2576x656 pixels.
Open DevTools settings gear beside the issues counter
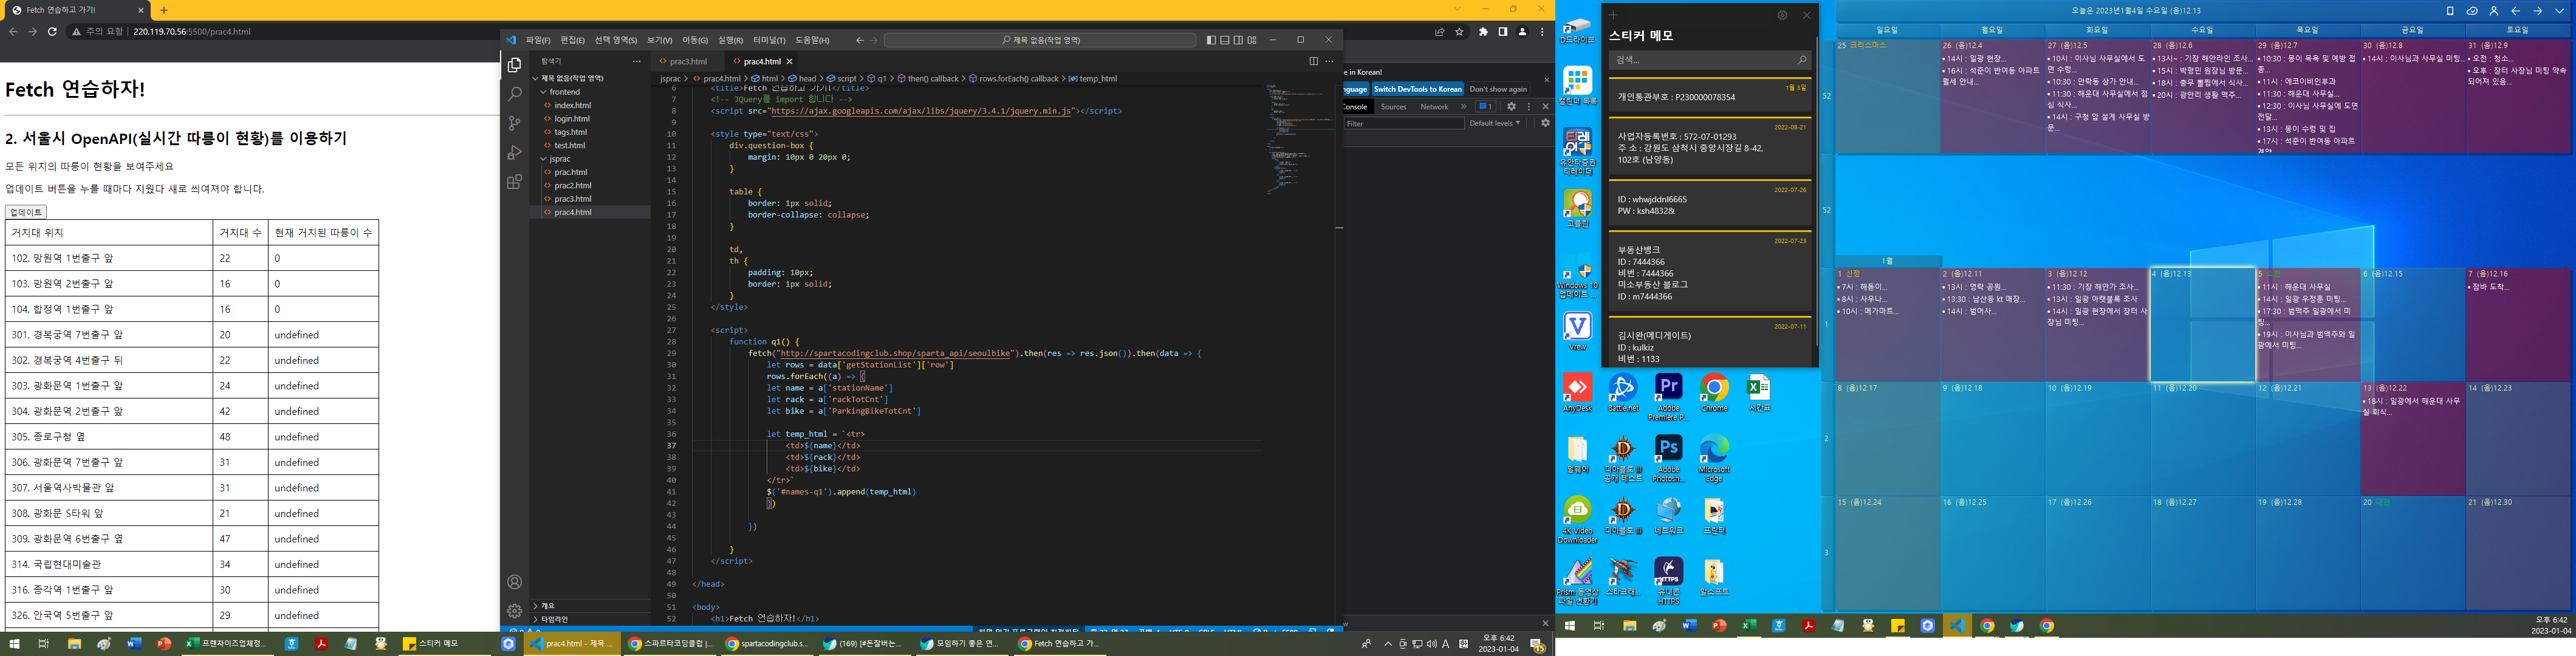click(x=1511, y=106)
